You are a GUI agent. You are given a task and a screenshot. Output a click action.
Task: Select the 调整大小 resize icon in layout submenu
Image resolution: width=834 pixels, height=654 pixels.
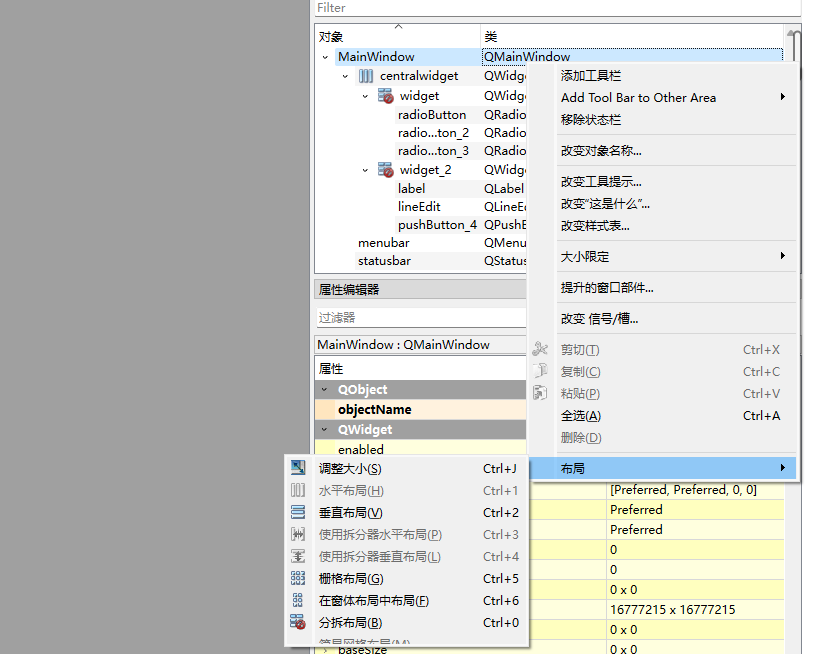(x=297, y=467)
